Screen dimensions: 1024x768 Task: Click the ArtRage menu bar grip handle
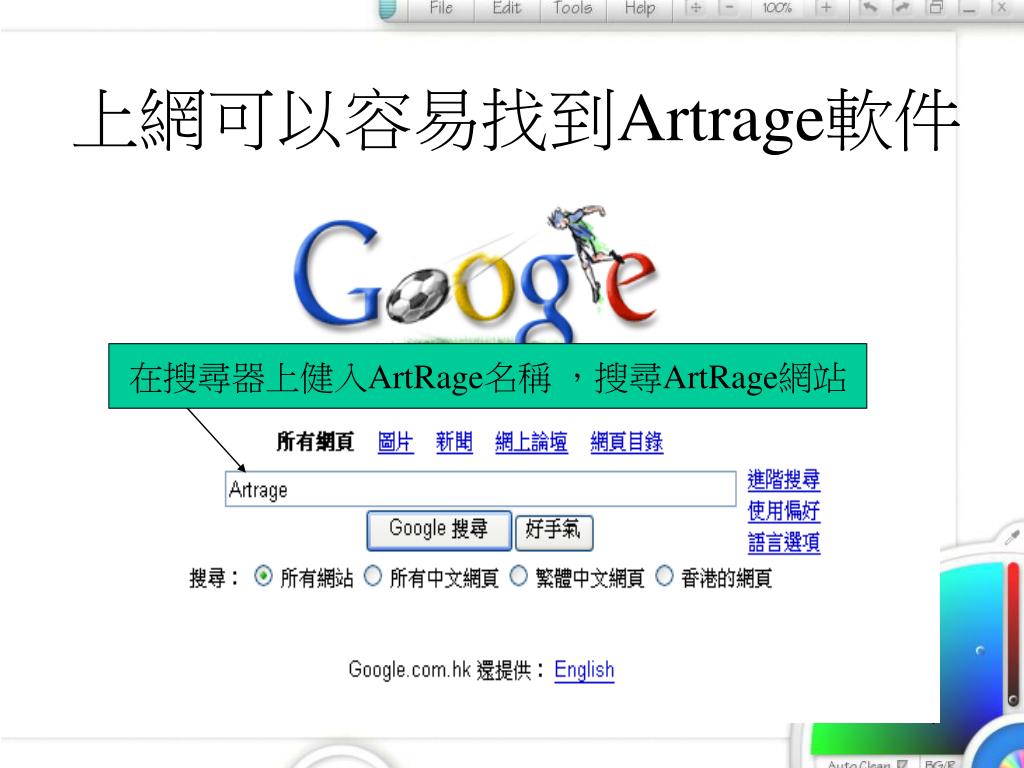(x=388, y=9)
